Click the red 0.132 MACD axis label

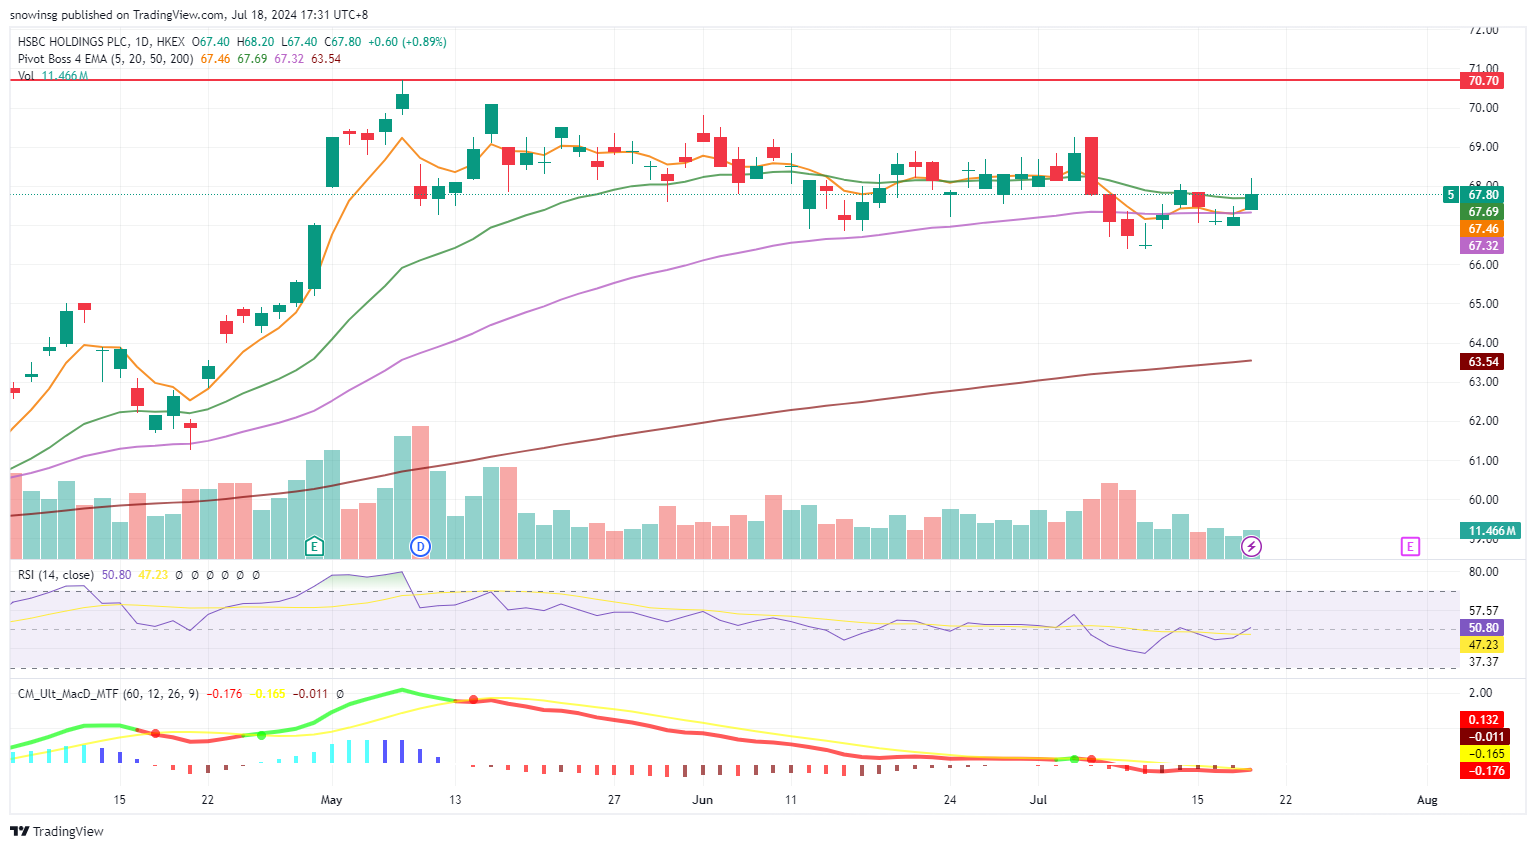pos(1482,720)
